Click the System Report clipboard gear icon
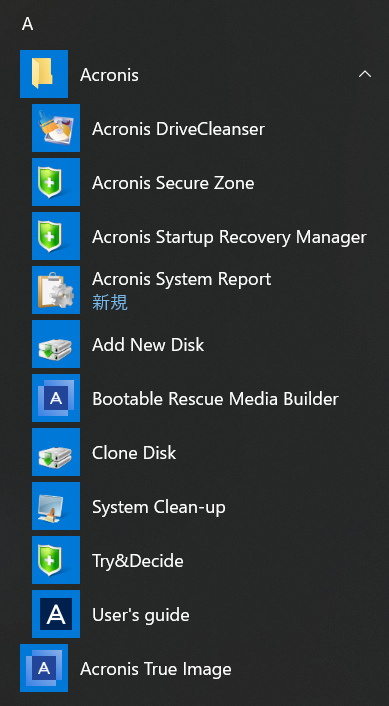 tap(56, 290)
